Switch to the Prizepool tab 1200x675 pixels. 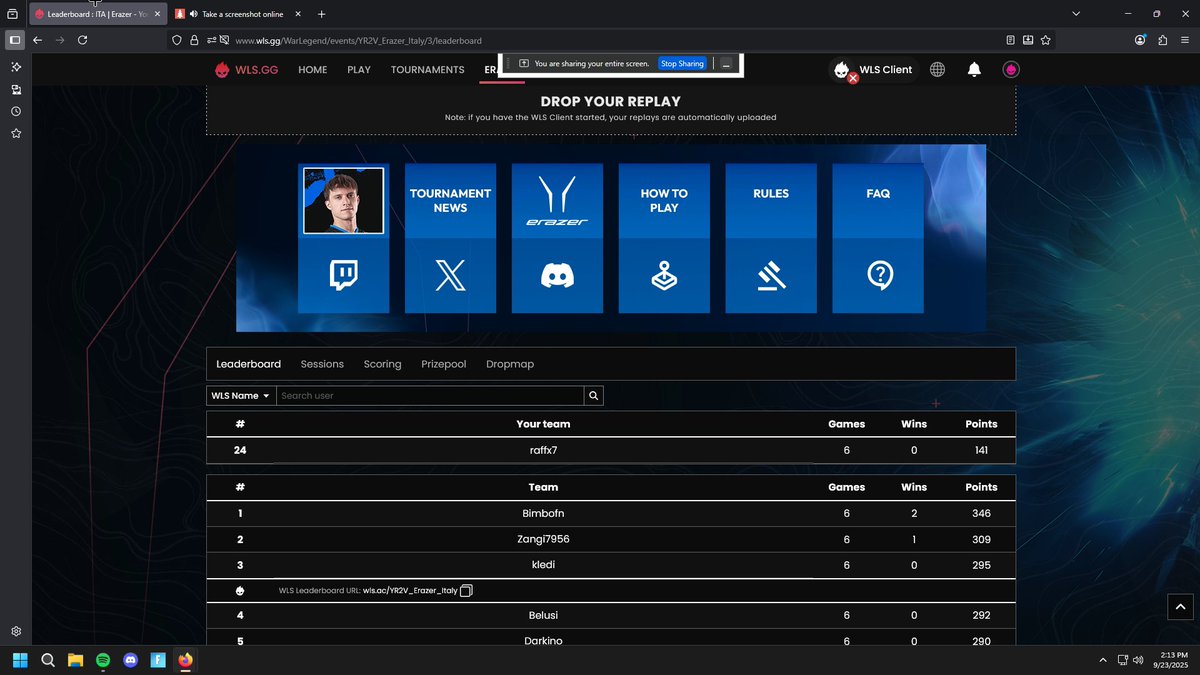click(x=444, y=364)
